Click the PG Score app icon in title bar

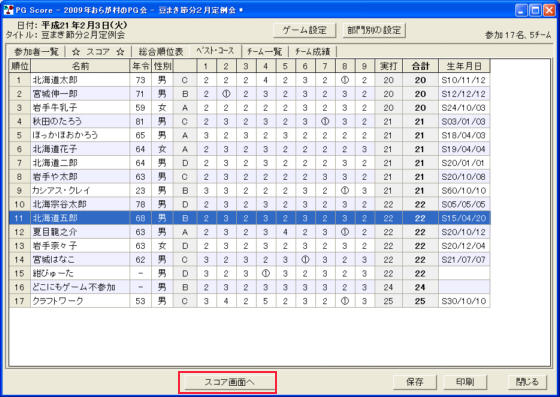(x=8, y=10)
